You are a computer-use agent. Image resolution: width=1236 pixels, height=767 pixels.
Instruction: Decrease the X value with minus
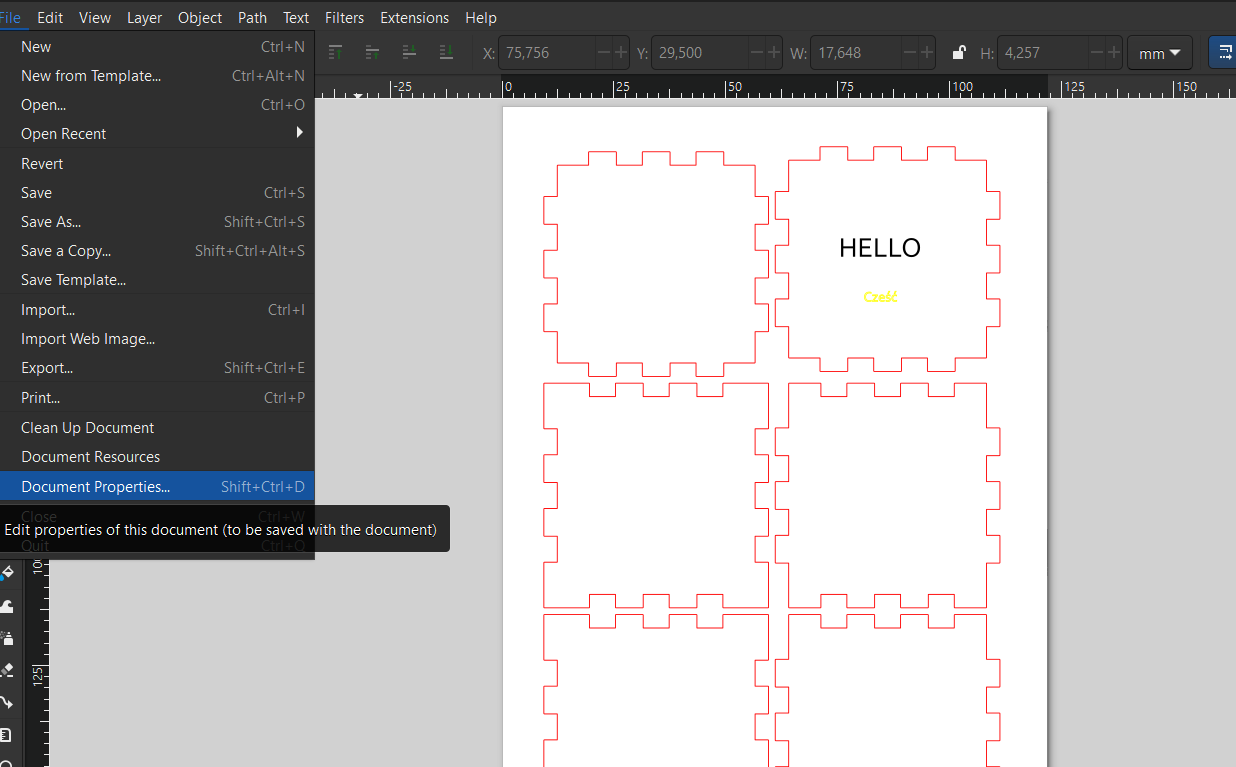tap(603, 53)
